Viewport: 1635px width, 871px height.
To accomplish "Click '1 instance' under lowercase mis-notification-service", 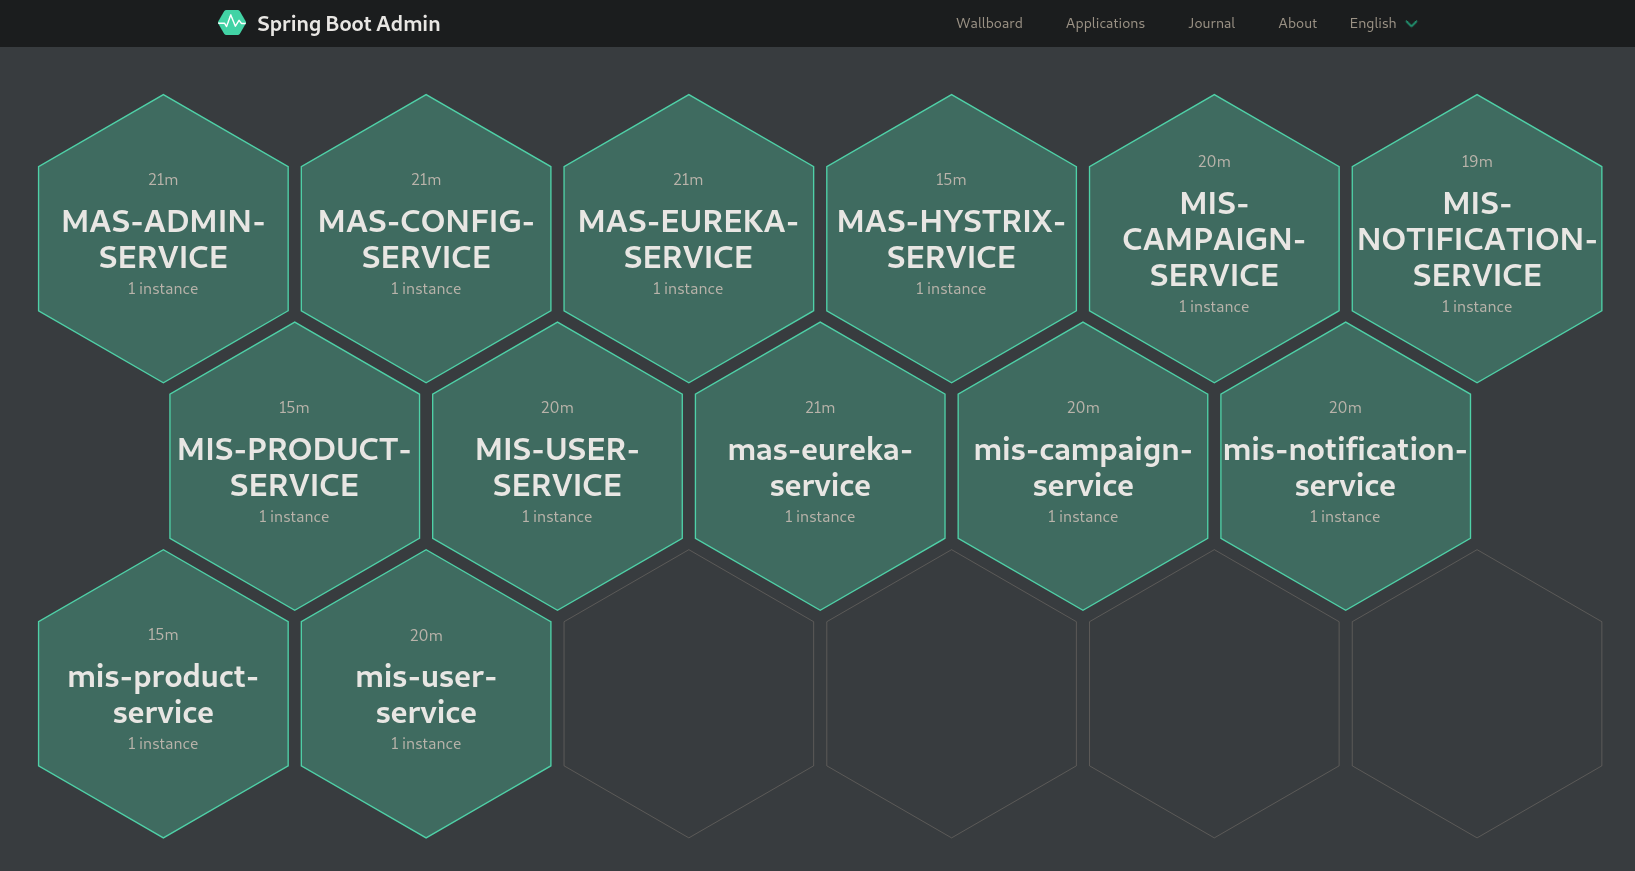I will [x=1345, y=517].
